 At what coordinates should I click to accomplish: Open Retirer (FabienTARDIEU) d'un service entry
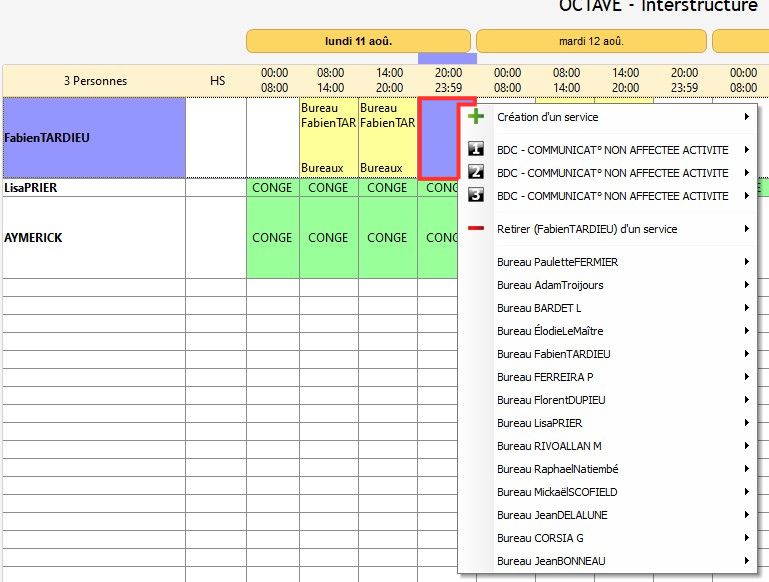[x=586, y=229]
